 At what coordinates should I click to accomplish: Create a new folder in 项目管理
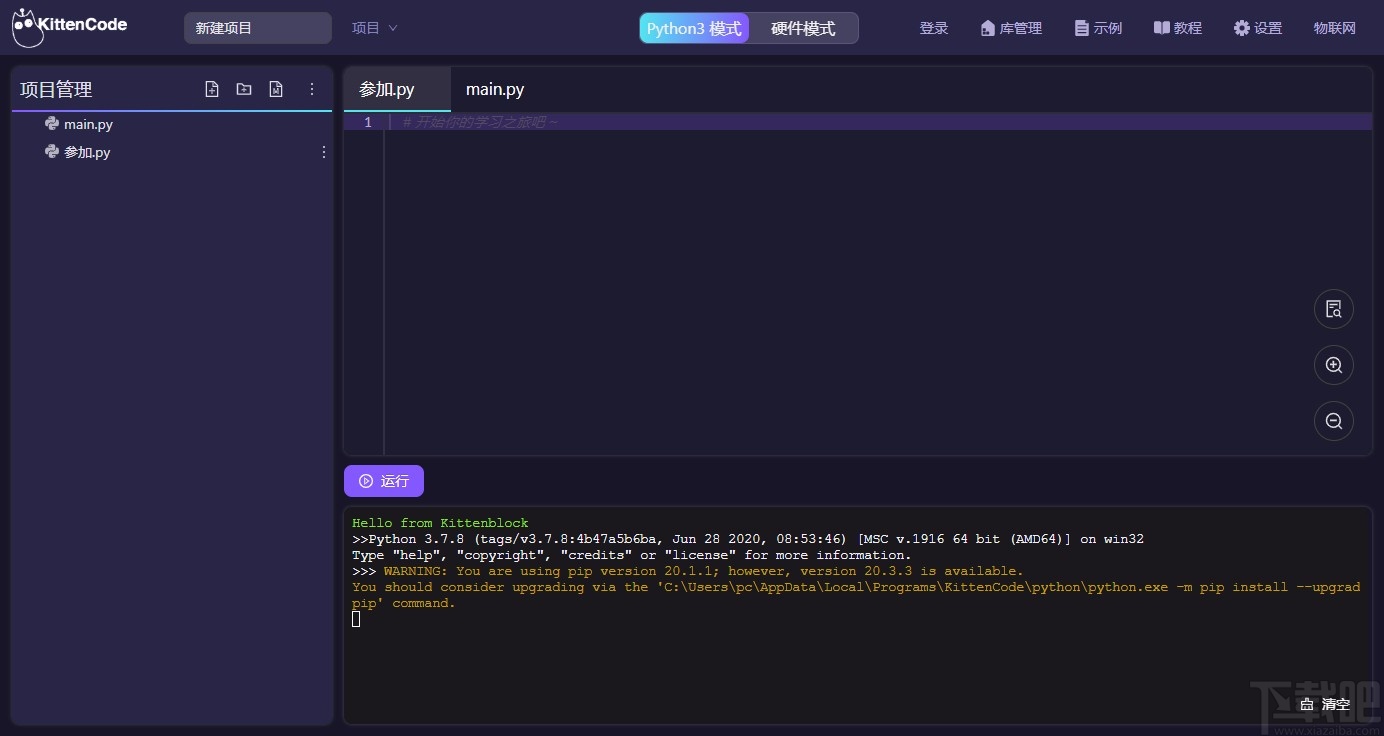244,89
